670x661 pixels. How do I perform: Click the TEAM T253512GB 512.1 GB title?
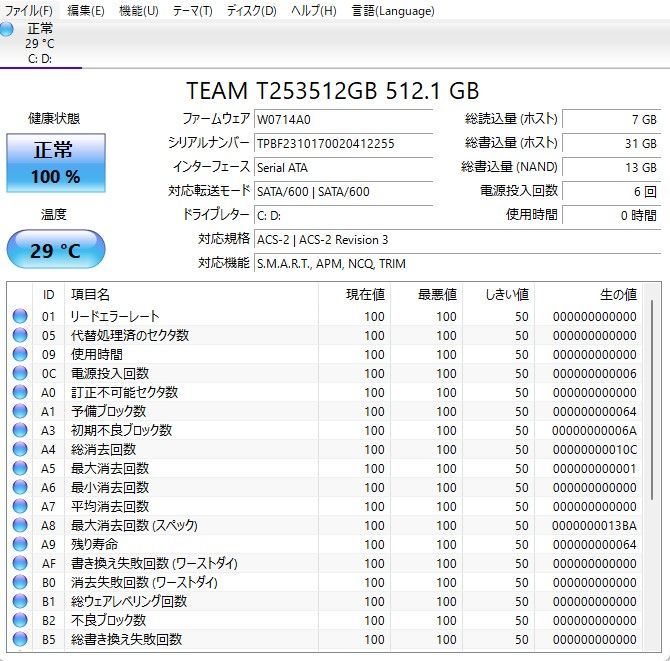pyautogui.click(x=332, y=91)
